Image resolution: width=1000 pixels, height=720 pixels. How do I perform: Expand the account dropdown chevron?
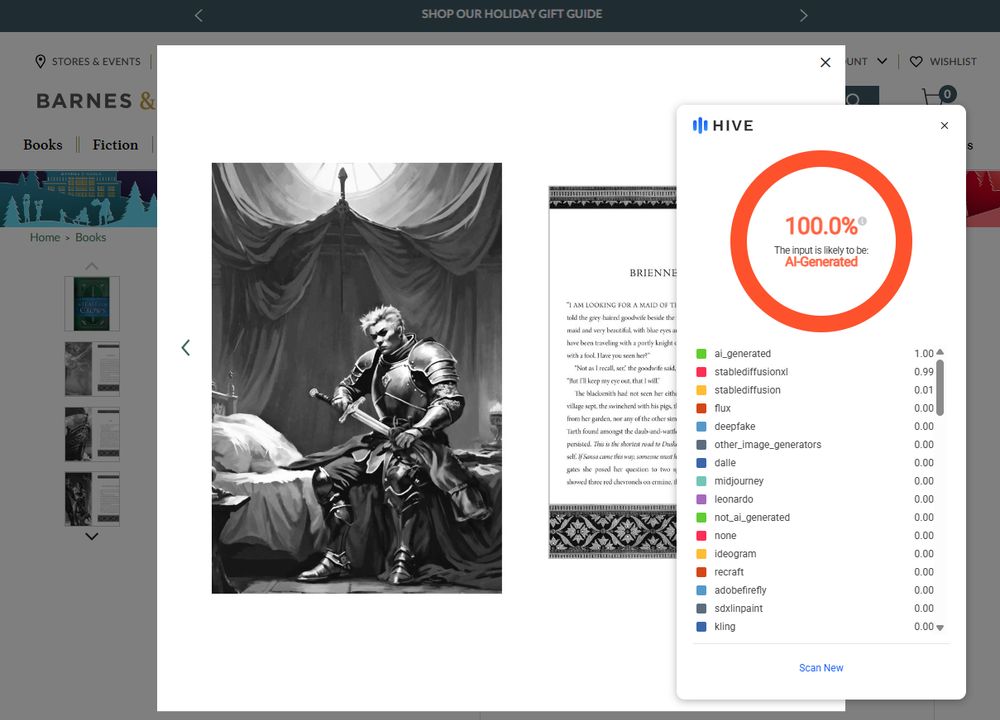[882, 61]
